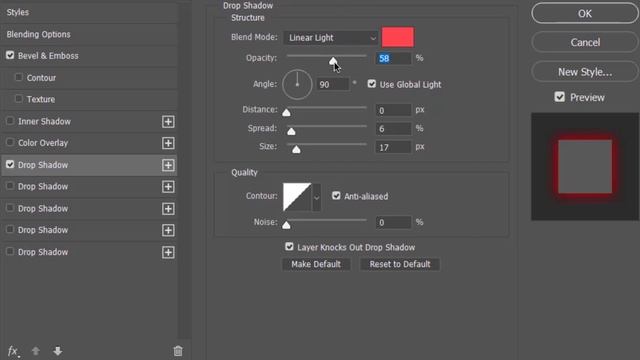Duplicate the highlighted Drop Shadow using its plus icon

(x=168, y=165)
